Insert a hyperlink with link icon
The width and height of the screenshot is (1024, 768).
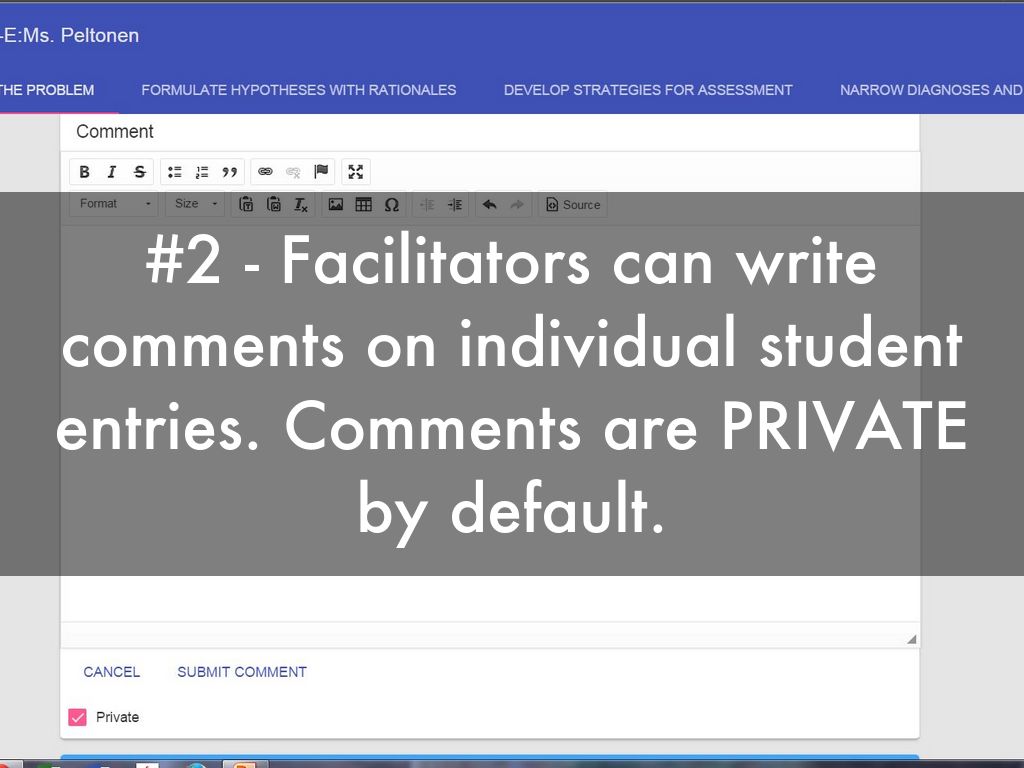[265, 172]
